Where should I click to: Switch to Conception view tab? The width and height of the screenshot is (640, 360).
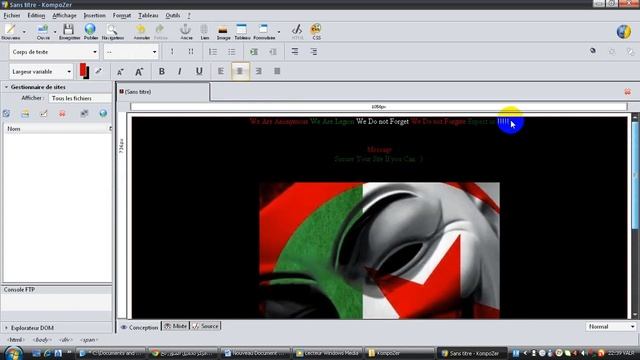coord(140,327)
